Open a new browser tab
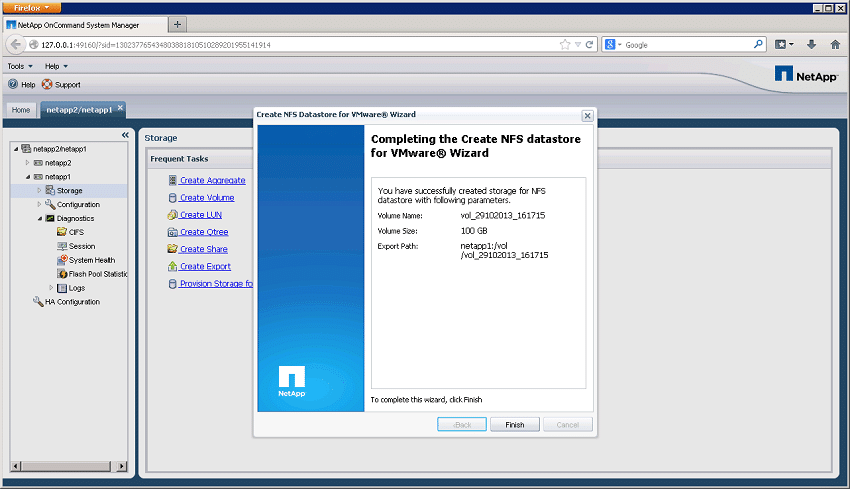Screen dimensions: 850x489 coord(177,24)
